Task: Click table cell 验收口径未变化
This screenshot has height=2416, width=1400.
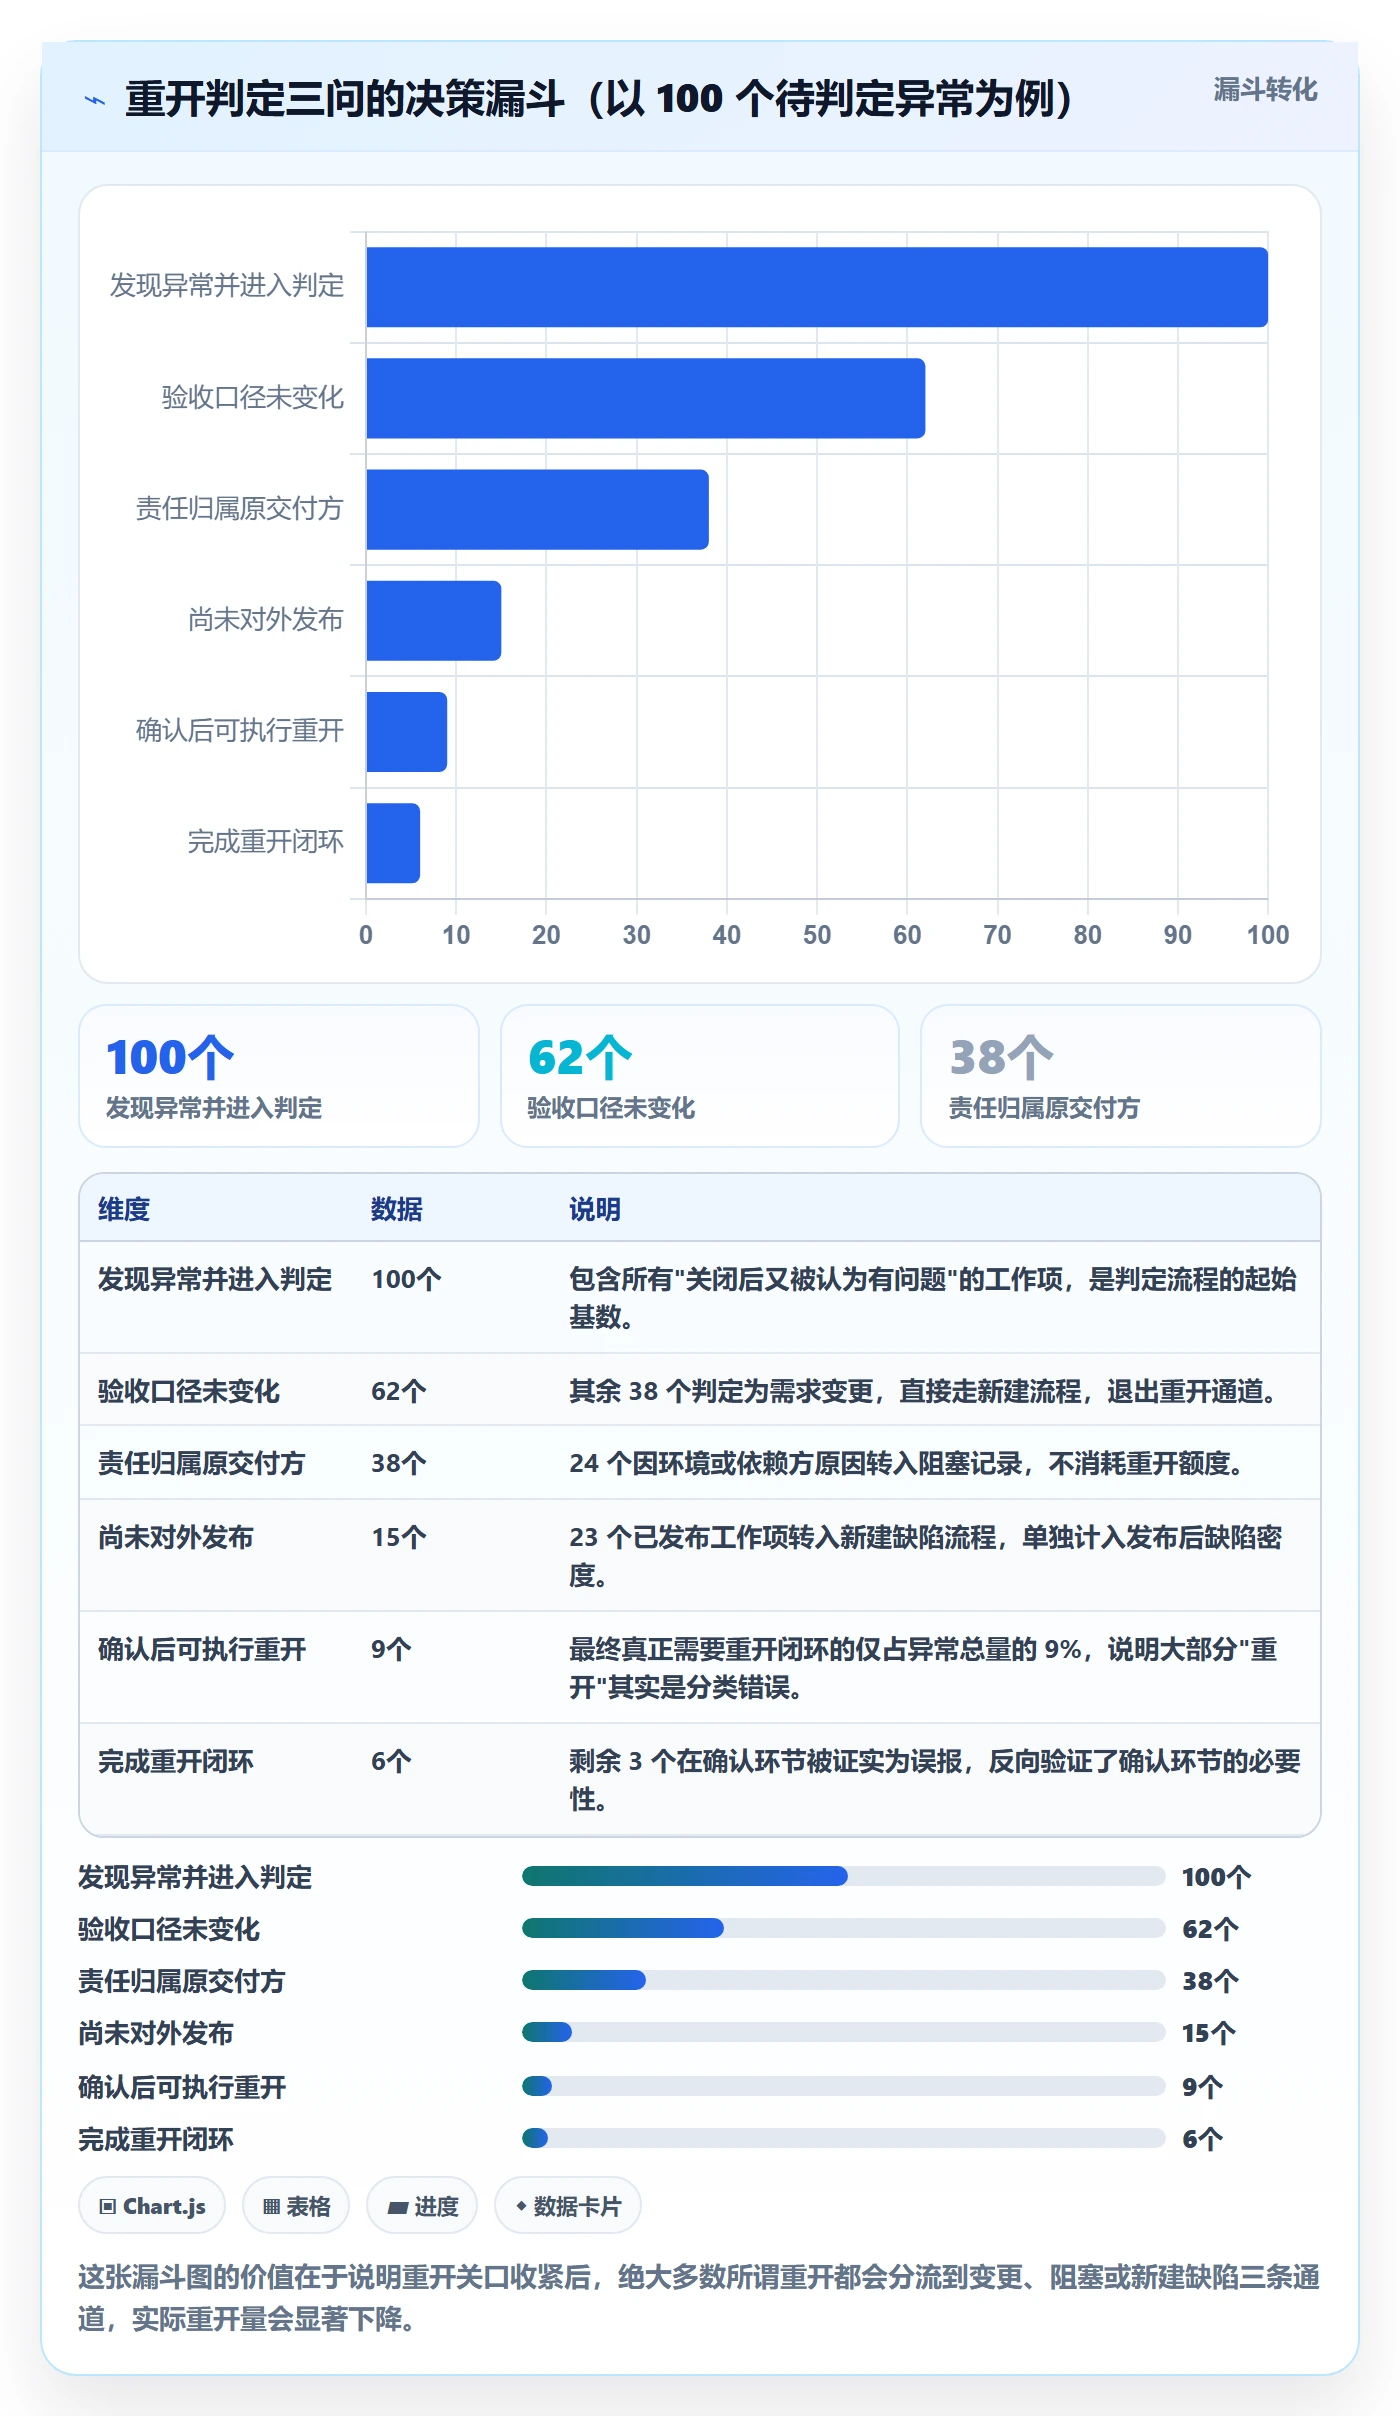Action: 189,1391
